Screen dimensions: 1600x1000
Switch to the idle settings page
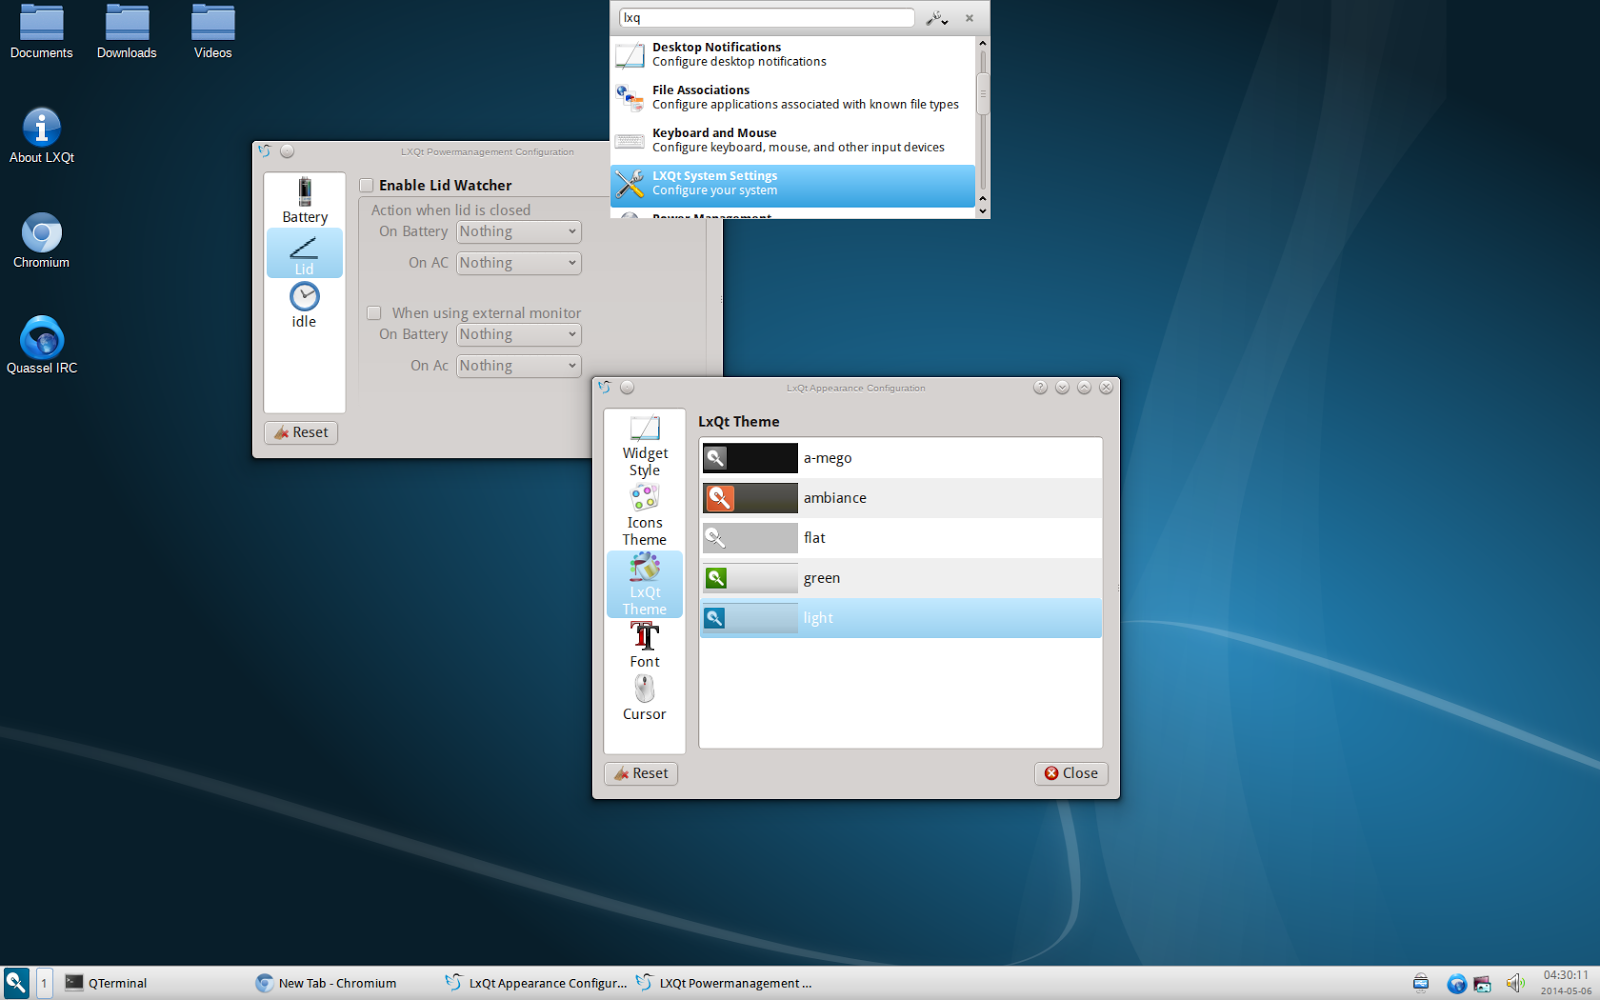coord(303,303)
